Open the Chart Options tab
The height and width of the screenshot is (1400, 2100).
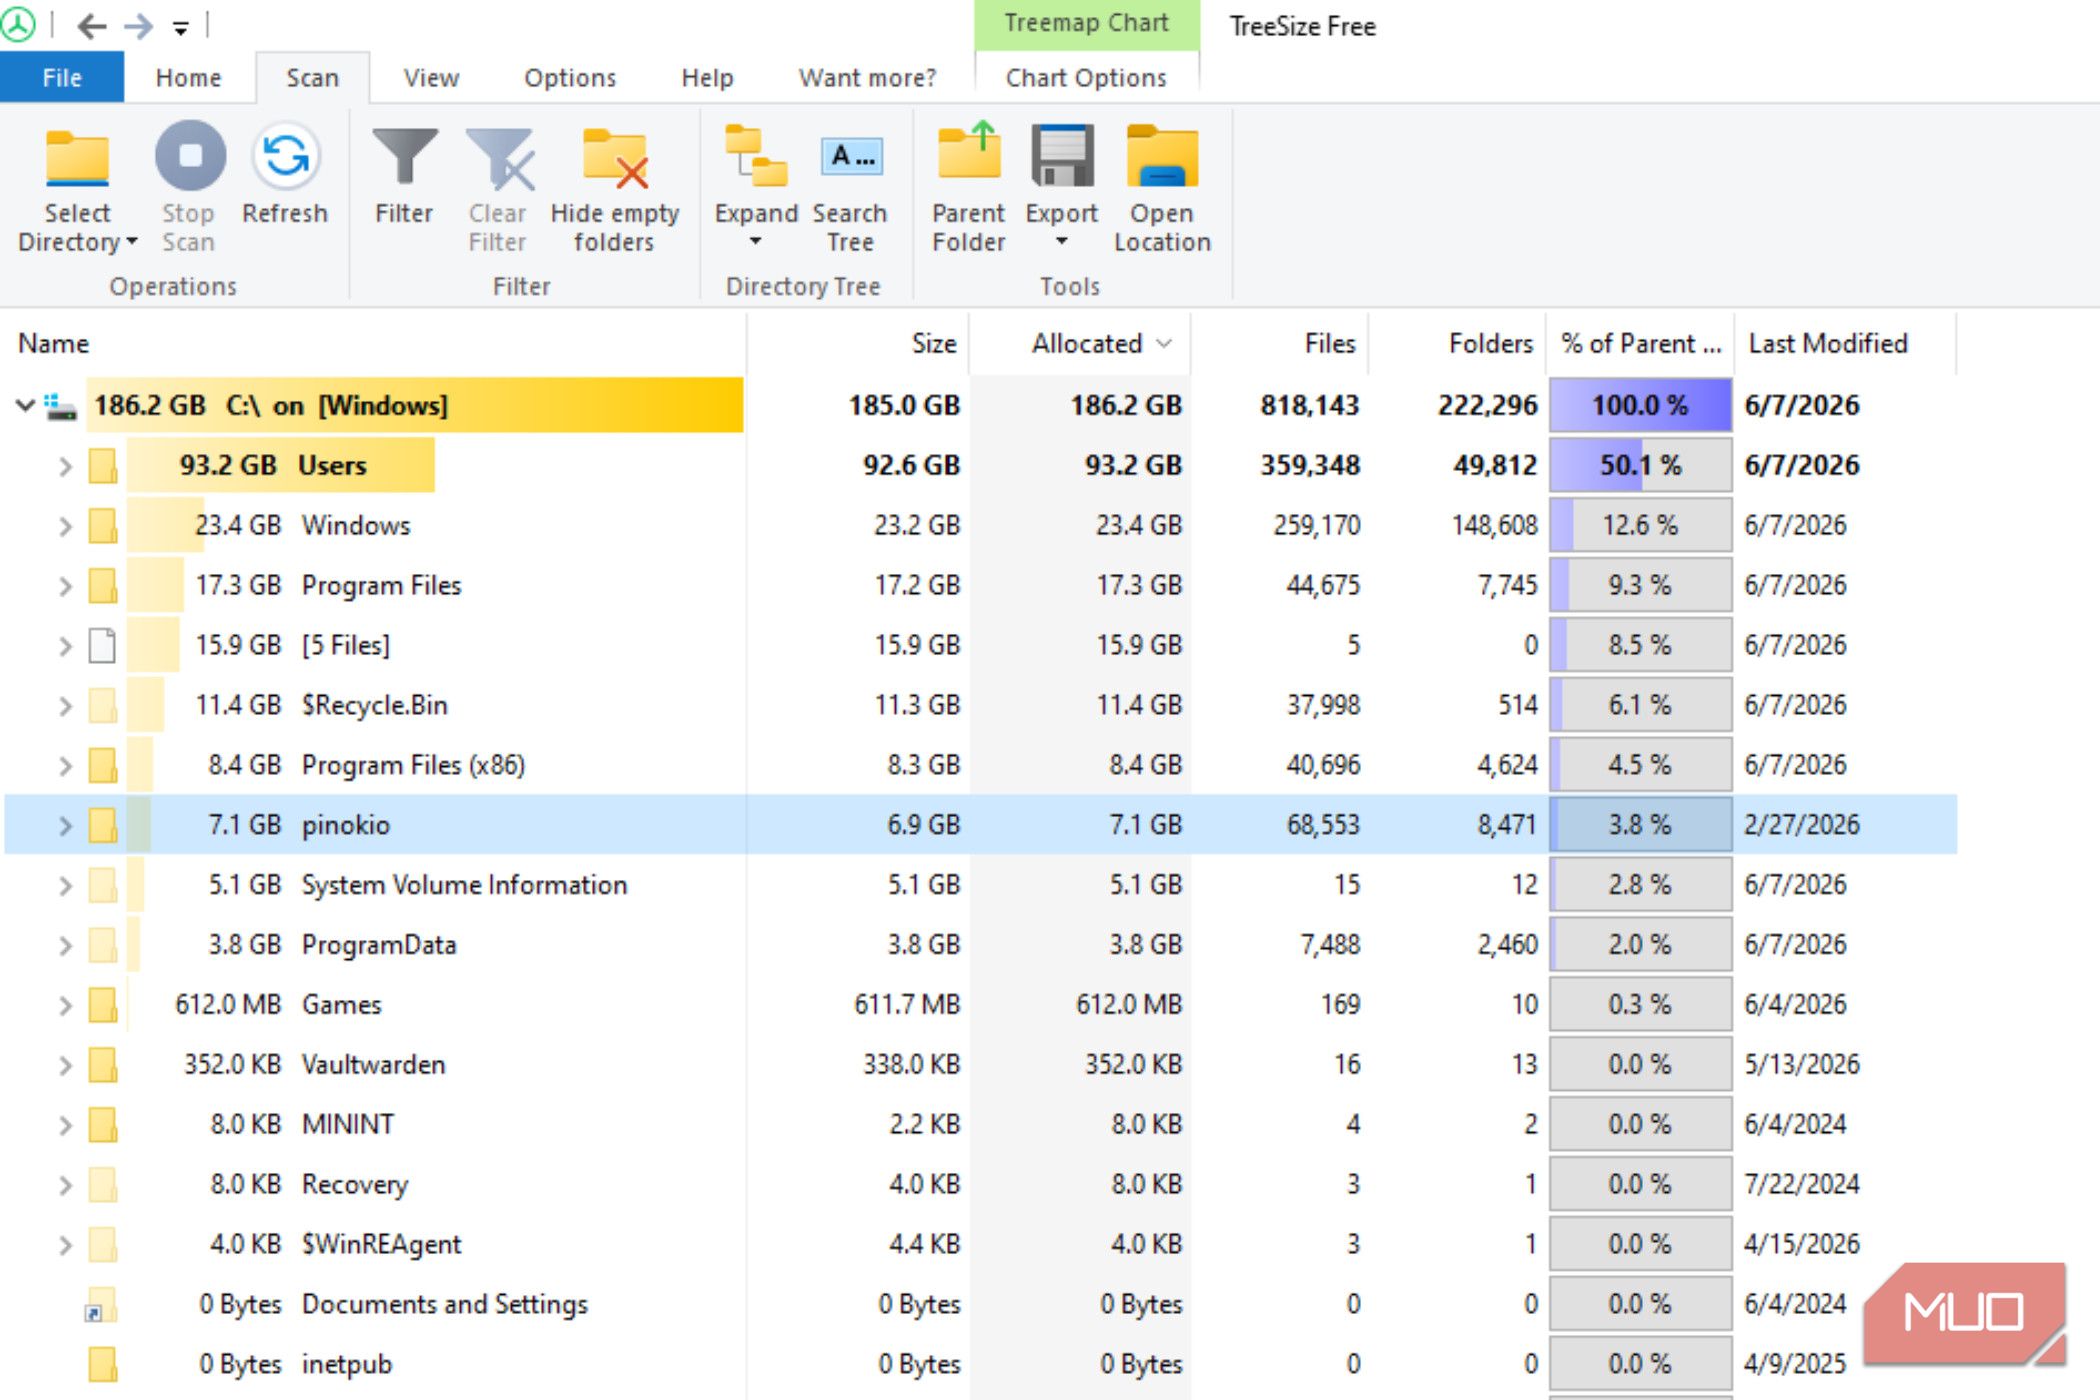(x=1086, y=78)
